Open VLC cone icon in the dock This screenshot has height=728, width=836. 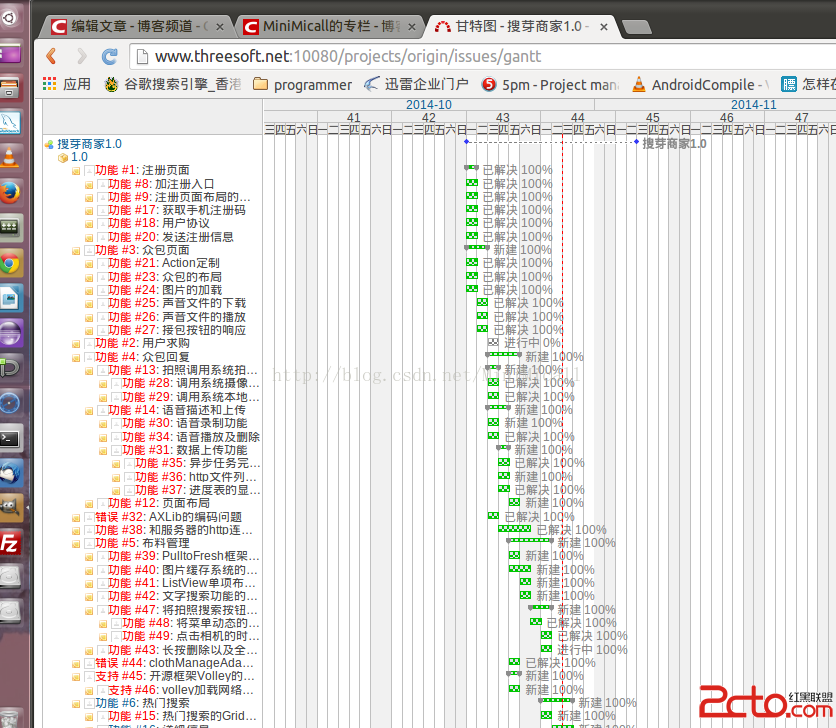(x=11, y=155)
